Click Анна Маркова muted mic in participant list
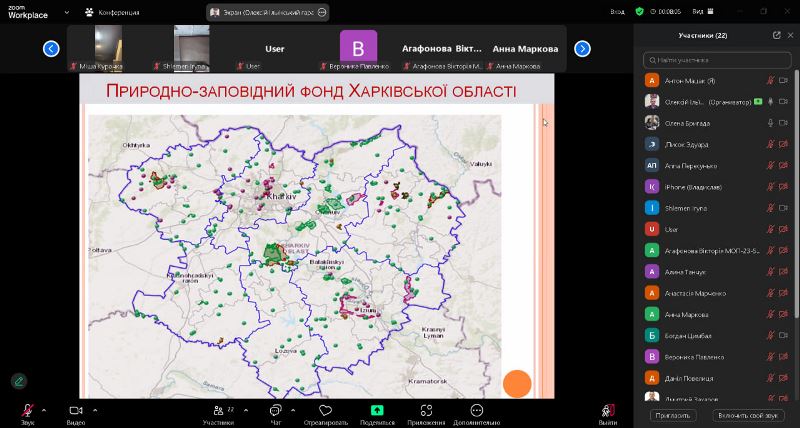The height and width of the screenshot is (428, 800). [770, 314]
